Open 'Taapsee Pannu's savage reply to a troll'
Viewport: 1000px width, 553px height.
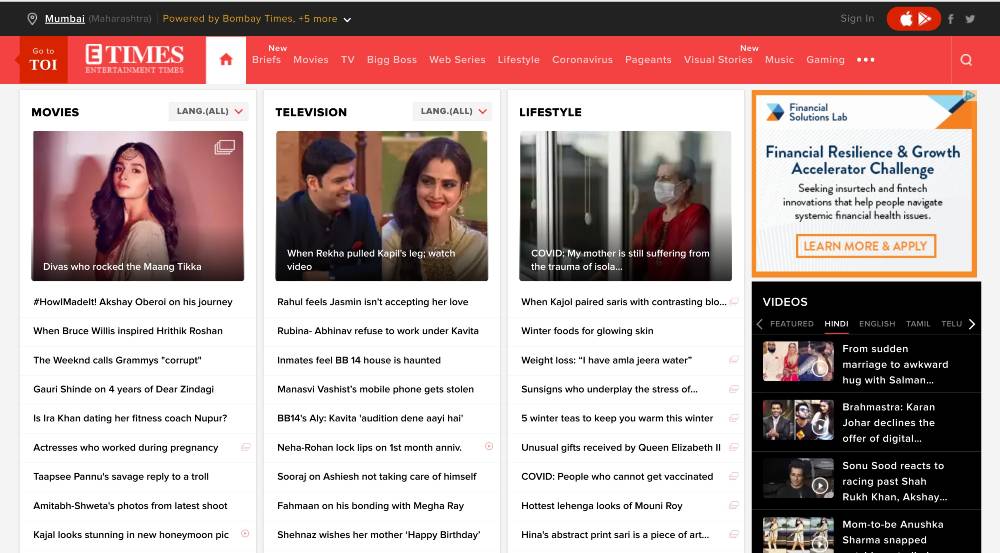(121, 476)
